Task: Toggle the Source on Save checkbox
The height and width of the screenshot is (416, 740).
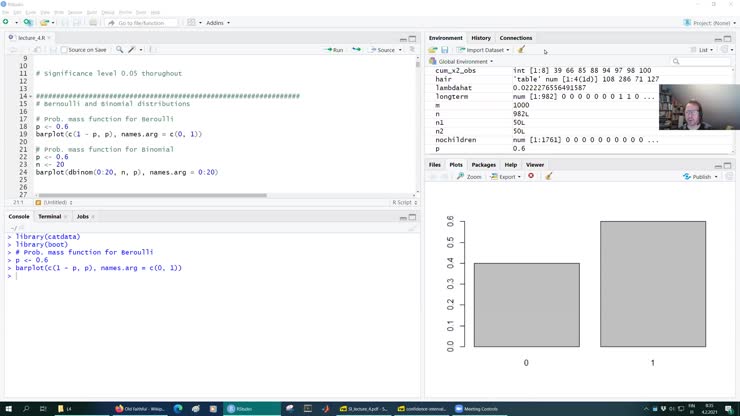Action: pos(64,50)
